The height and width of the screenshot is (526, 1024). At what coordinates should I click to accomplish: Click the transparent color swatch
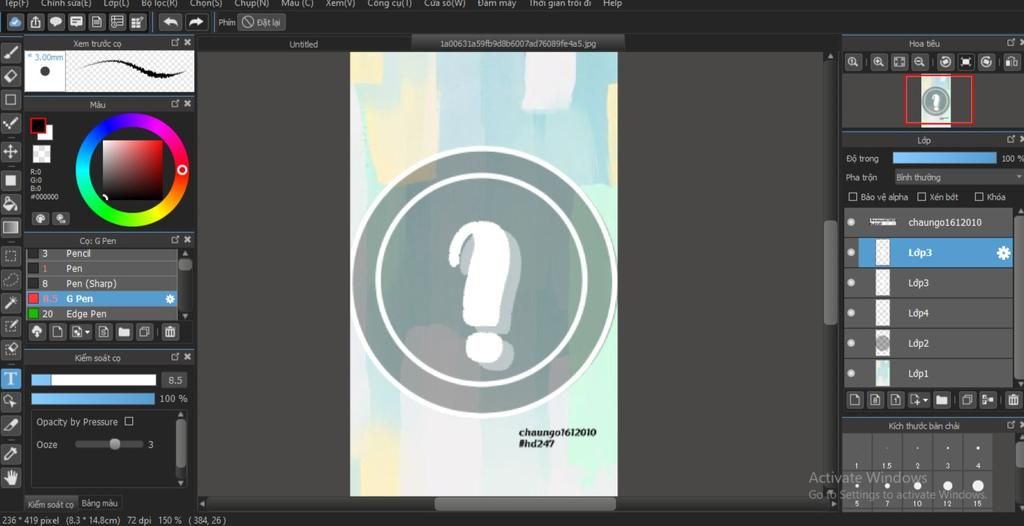(41, 154)
